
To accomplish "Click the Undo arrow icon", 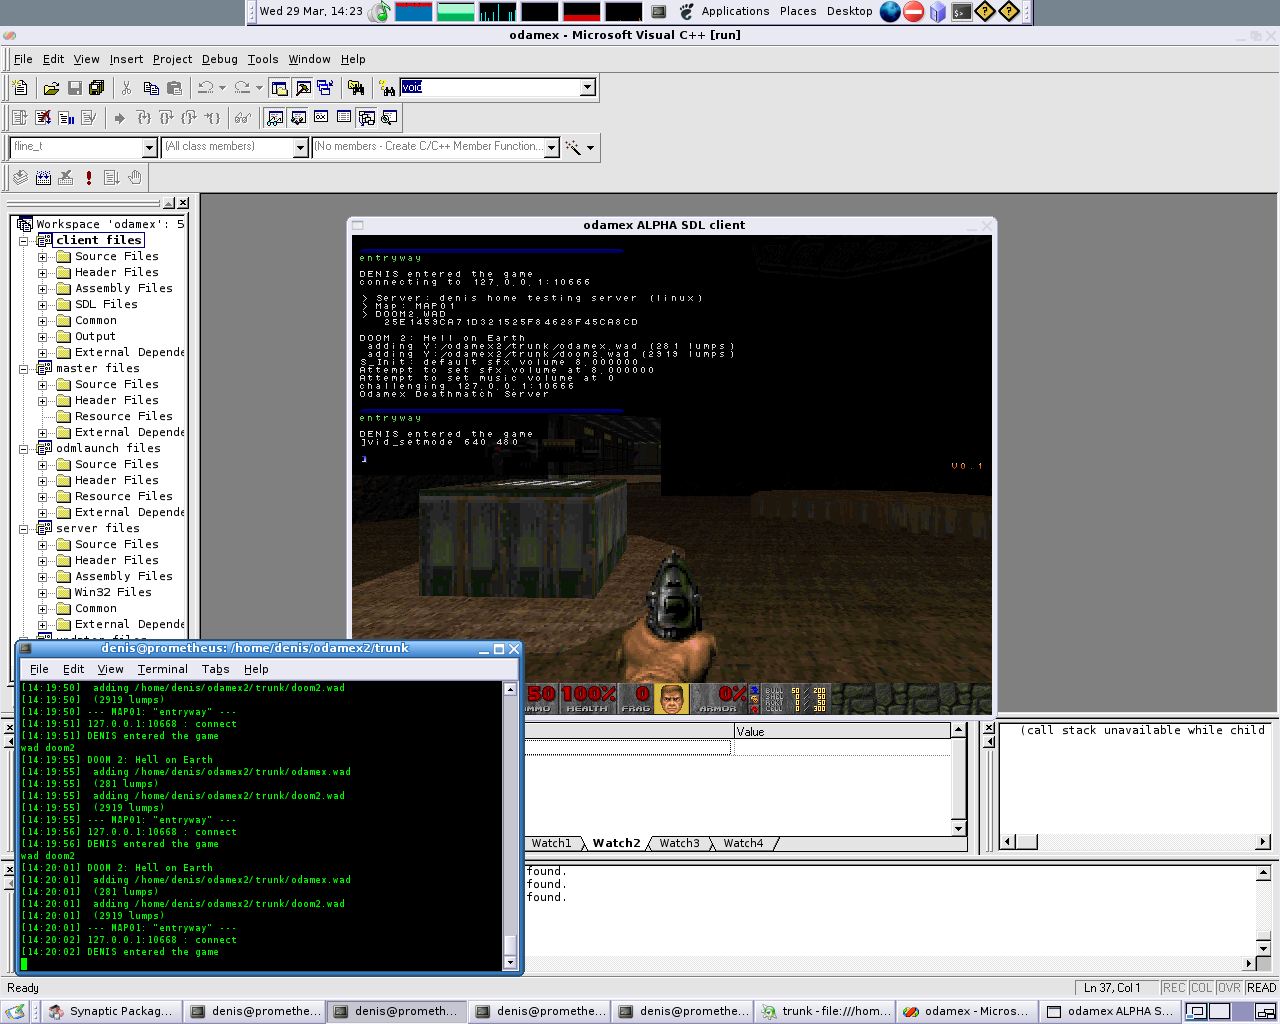I will [205, 88].
